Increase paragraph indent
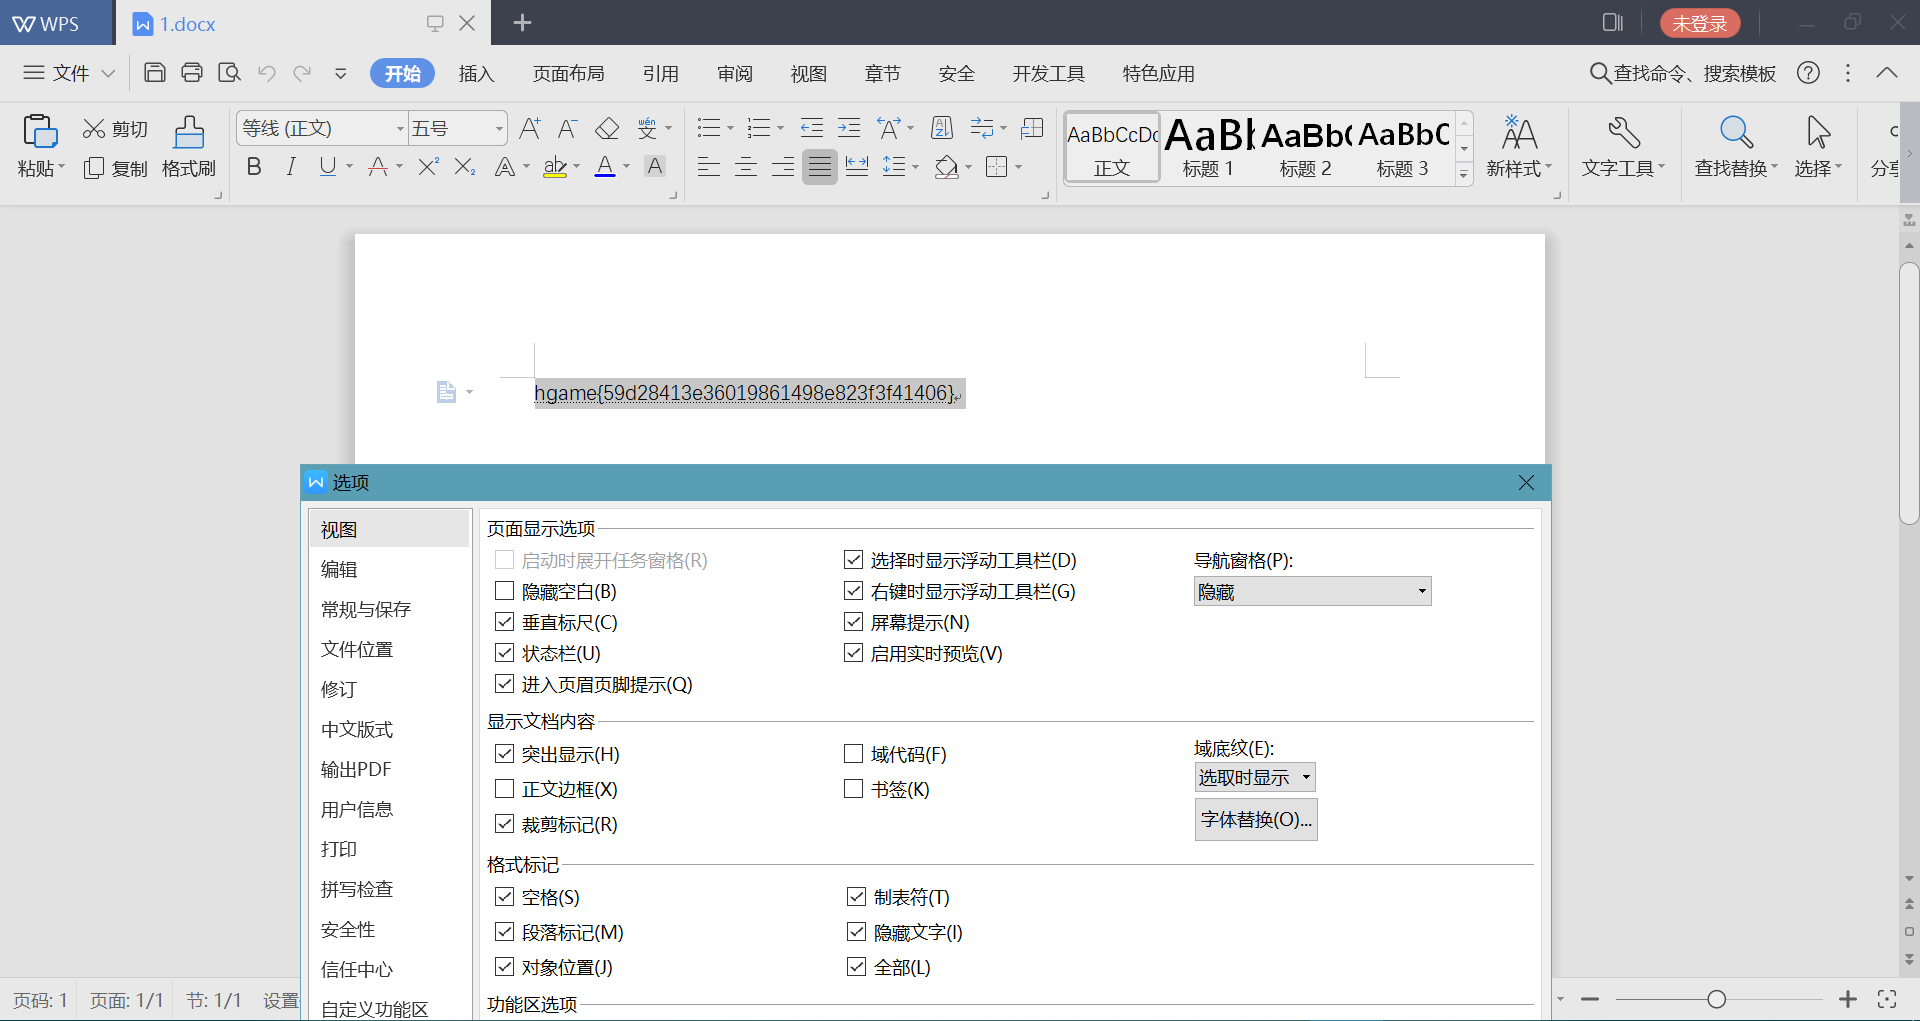The height and width of the screenshot is (1021, 1920). pyautogui.click(x=849, y=128)
